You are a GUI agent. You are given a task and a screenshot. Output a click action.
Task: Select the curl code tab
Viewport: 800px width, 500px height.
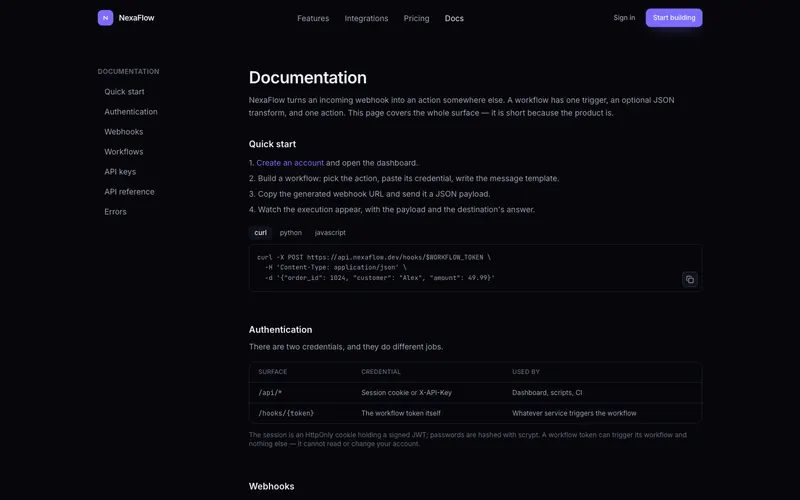coord(261,233)
